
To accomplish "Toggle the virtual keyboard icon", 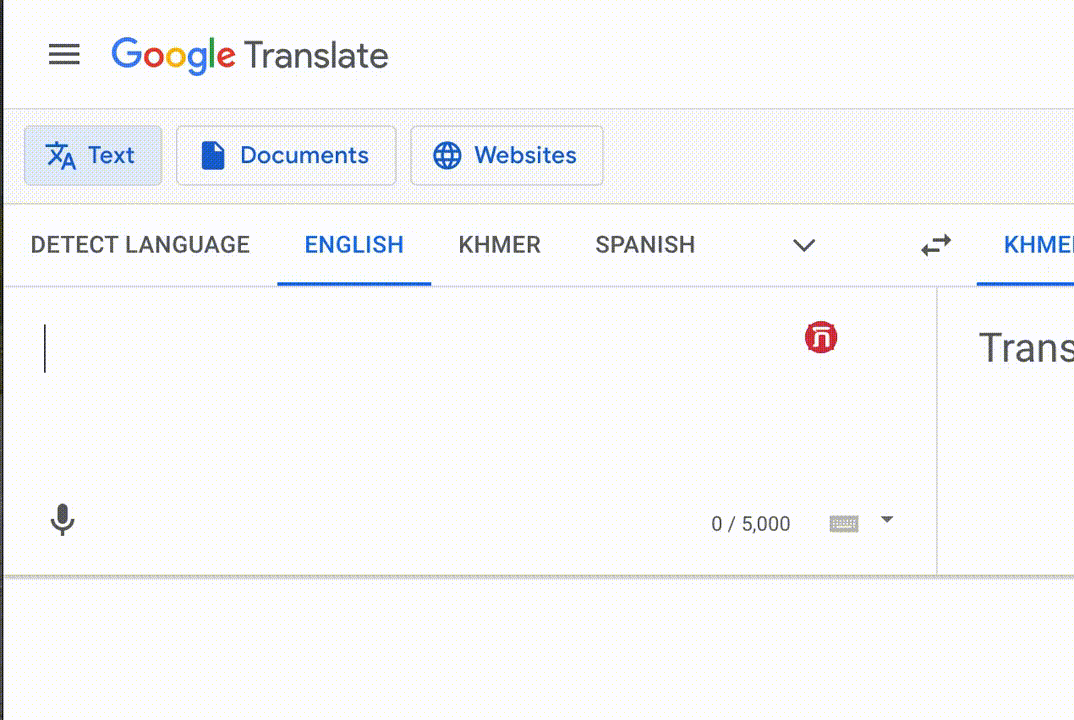I will pos(843,523).
